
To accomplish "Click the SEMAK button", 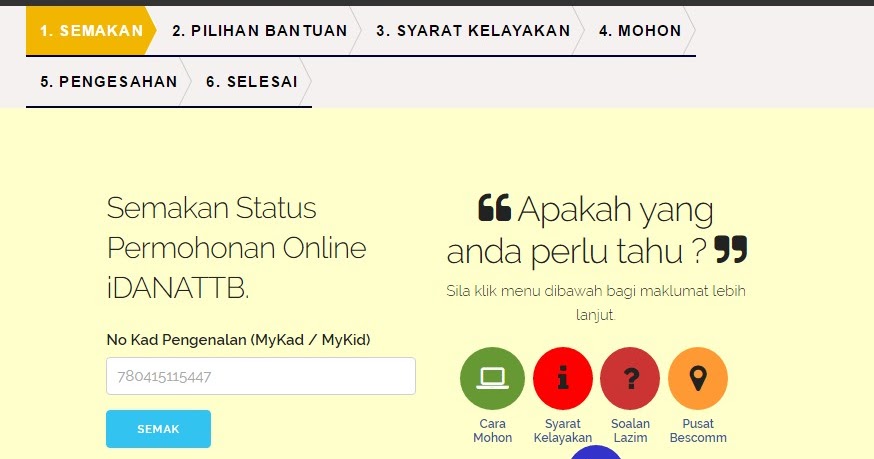I will coord(158,429).
